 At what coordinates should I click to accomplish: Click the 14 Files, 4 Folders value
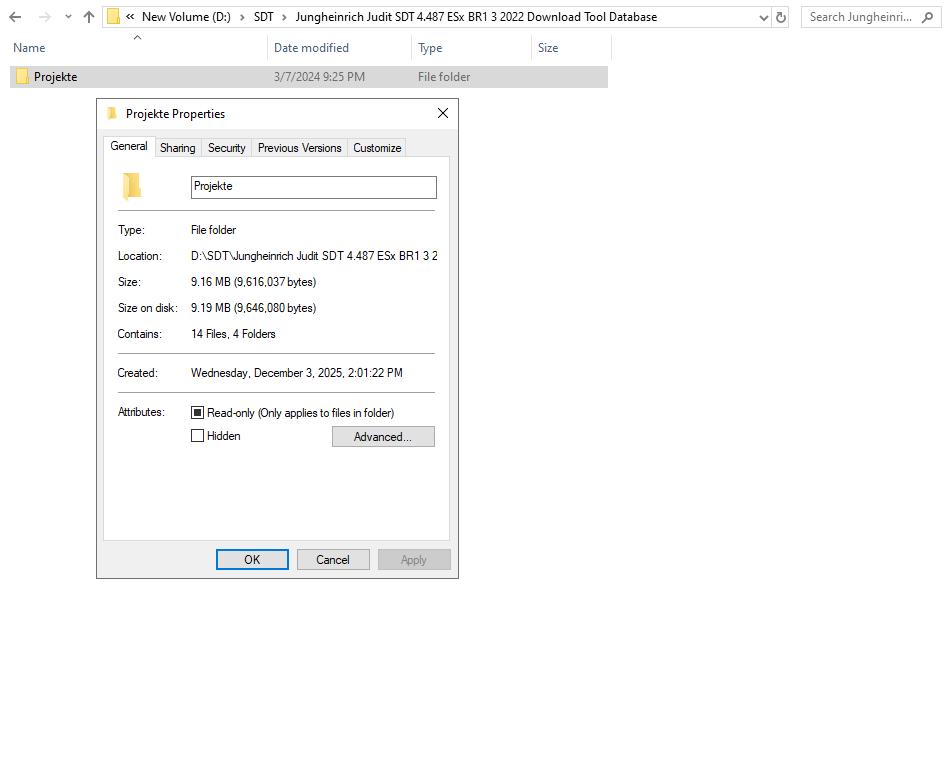coord(233,334)
